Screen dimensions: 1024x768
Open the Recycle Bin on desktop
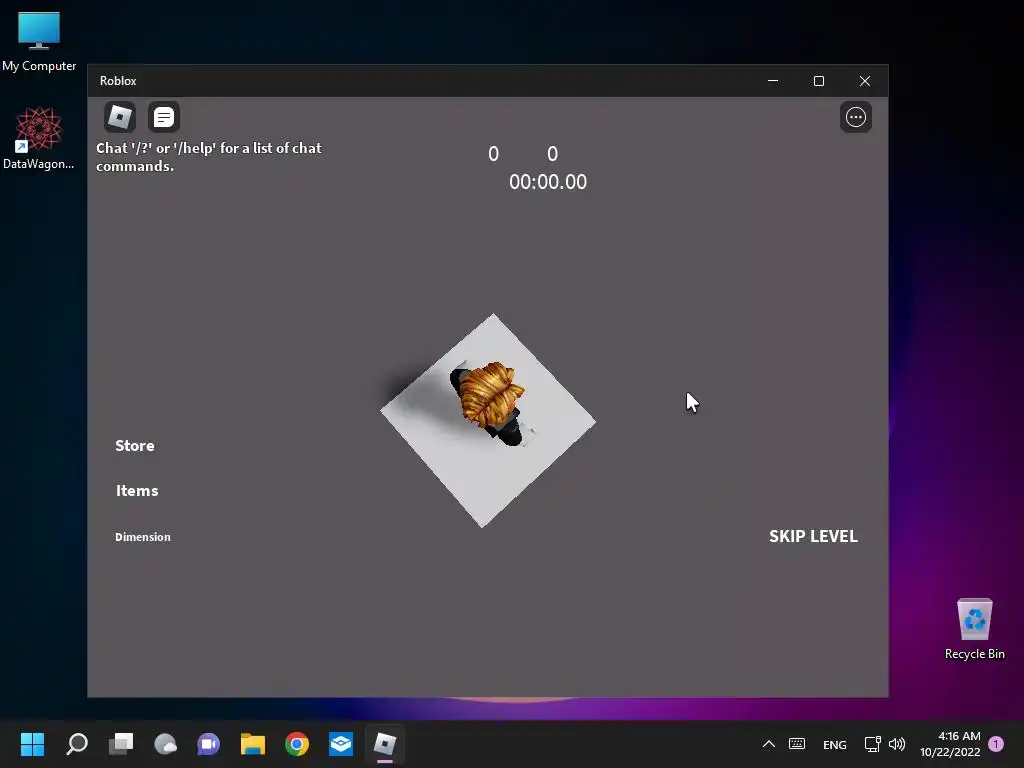pyautogui.click(x=974, y=629)
